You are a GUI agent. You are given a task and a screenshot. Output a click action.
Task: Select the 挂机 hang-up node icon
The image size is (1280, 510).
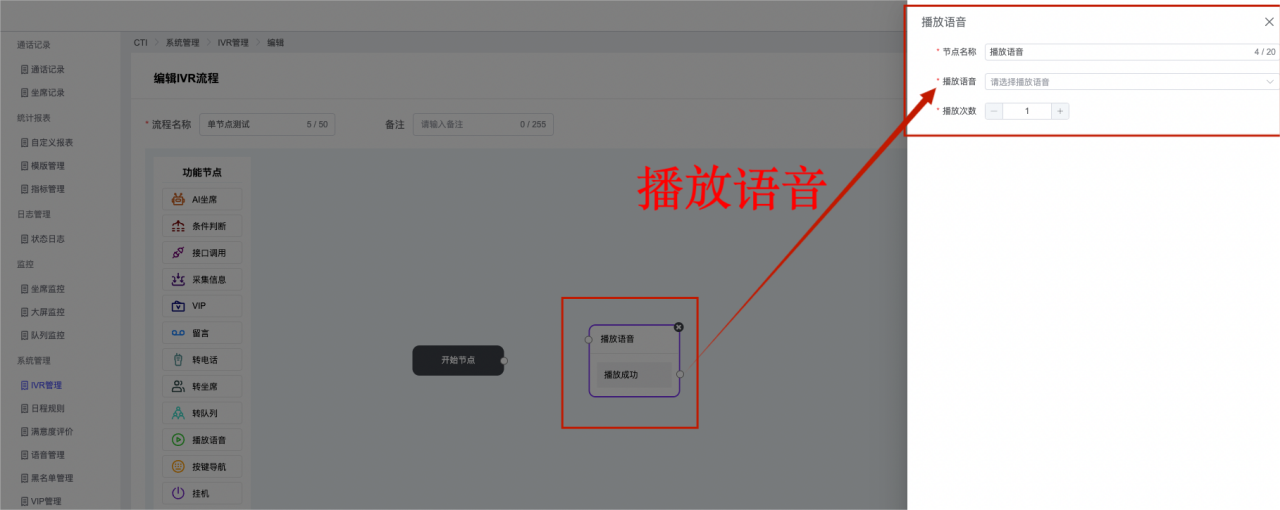click(x=178, y=493)
